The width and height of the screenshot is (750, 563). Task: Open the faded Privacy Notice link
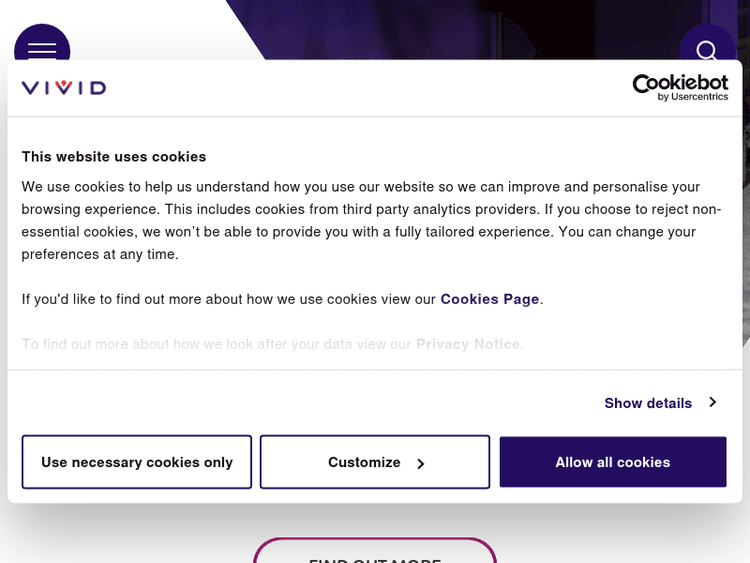tap(468, 344)
